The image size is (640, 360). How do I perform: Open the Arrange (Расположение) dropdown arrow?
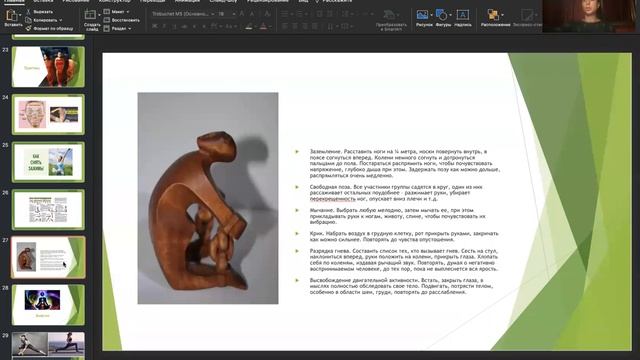[x=502, y=15]
